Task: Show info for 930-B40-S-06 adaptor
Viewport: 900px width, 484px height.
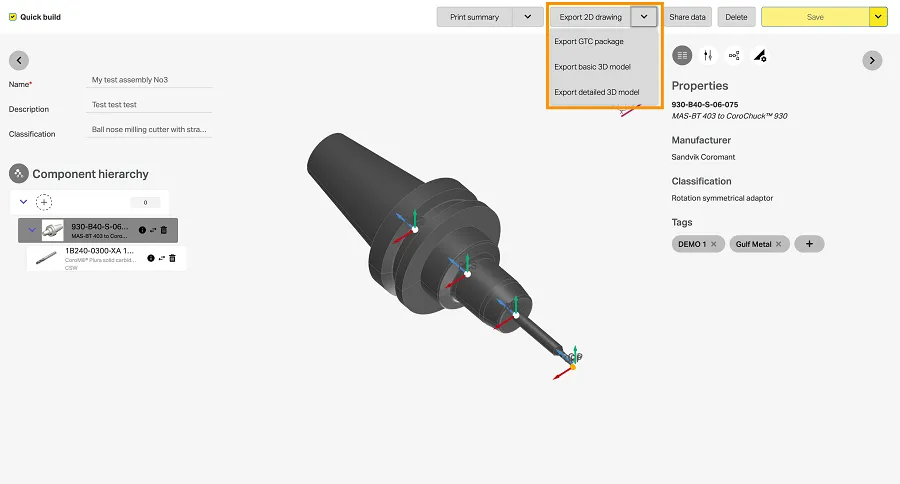Action: click(x=141, y=230)
